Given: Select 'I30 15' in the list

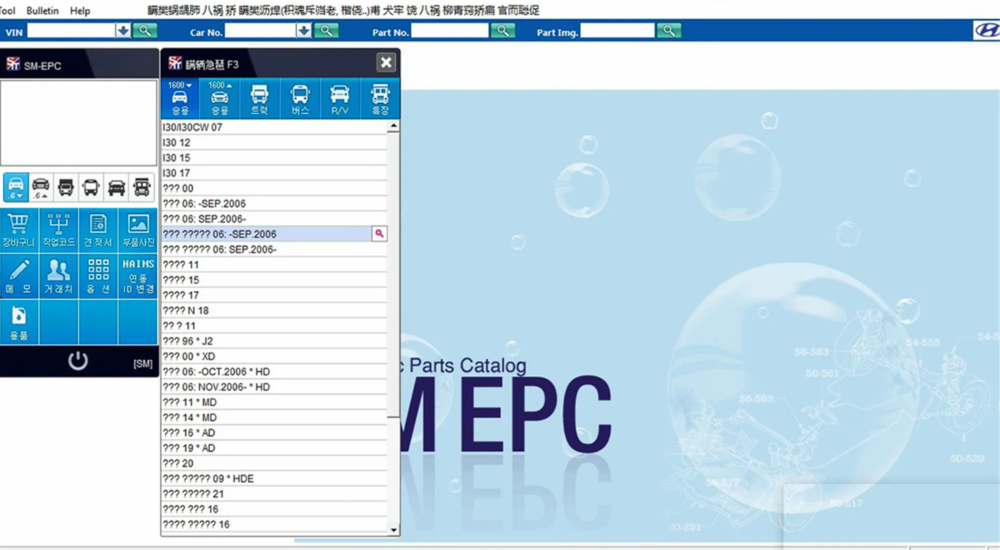Looking at the screenshot, I should click(274, 158).
